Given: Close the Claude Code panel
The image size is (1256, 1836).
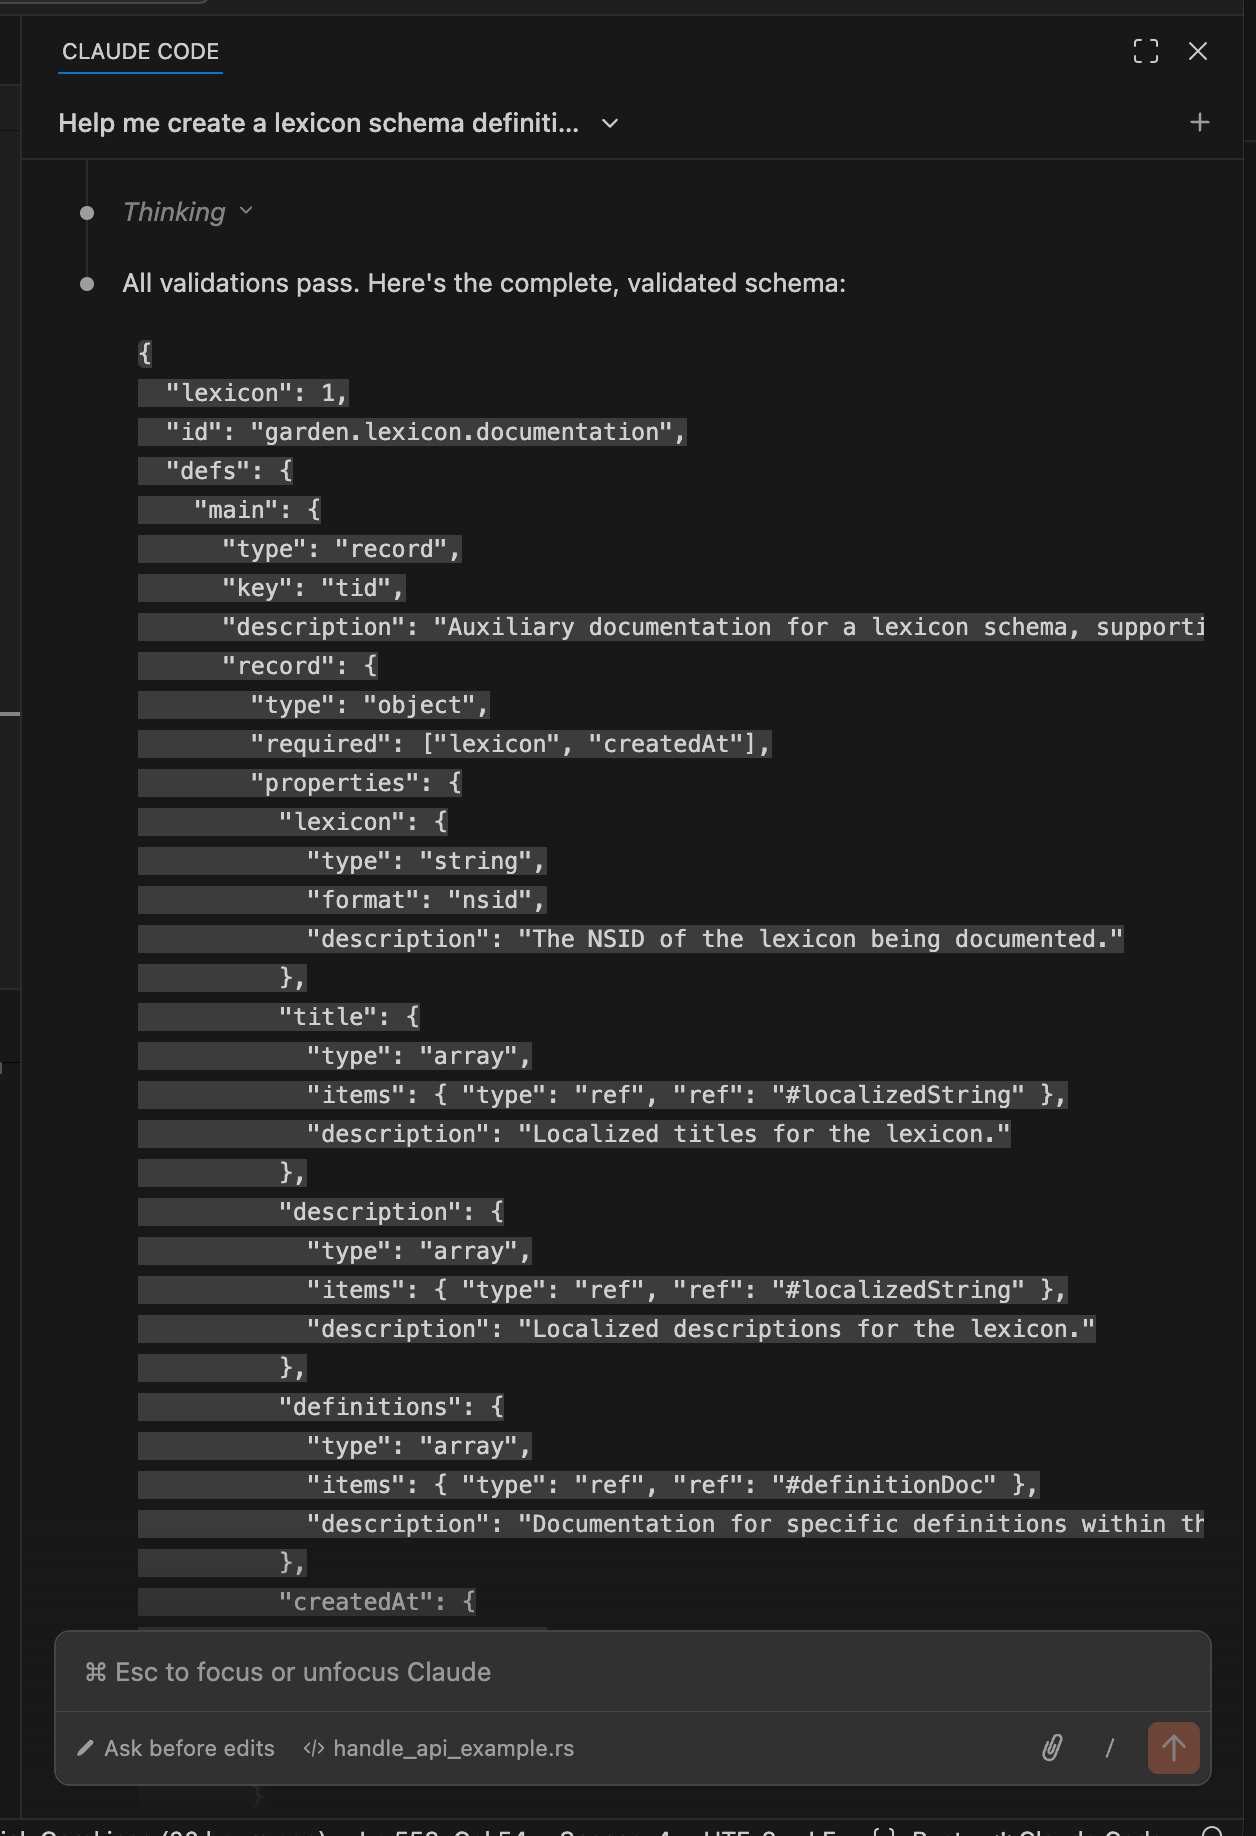Looking at the screenshot, I should coord(1198,51).
